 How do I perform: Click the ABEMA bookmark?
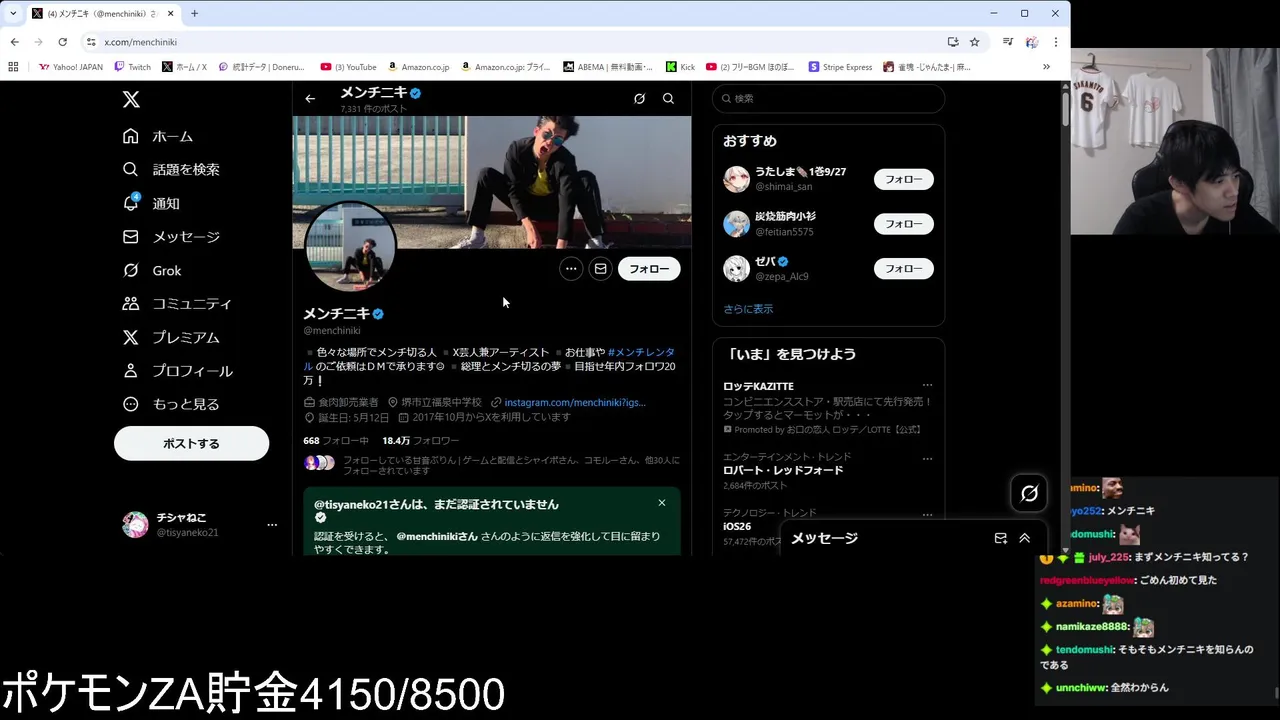607,67
